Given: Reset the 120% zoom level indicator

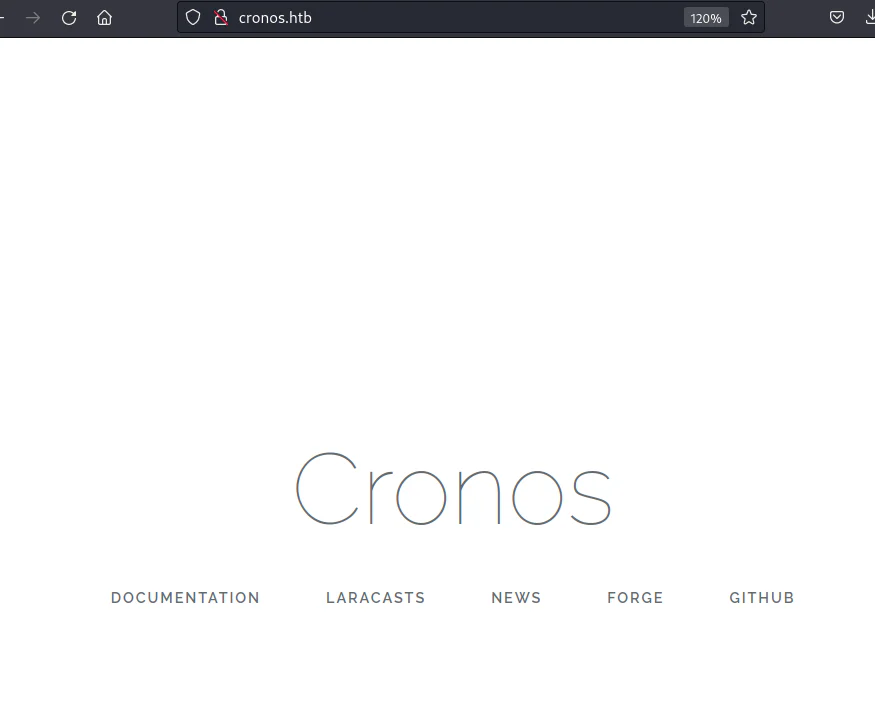Looking at the screenshot, I should [706, 18].
